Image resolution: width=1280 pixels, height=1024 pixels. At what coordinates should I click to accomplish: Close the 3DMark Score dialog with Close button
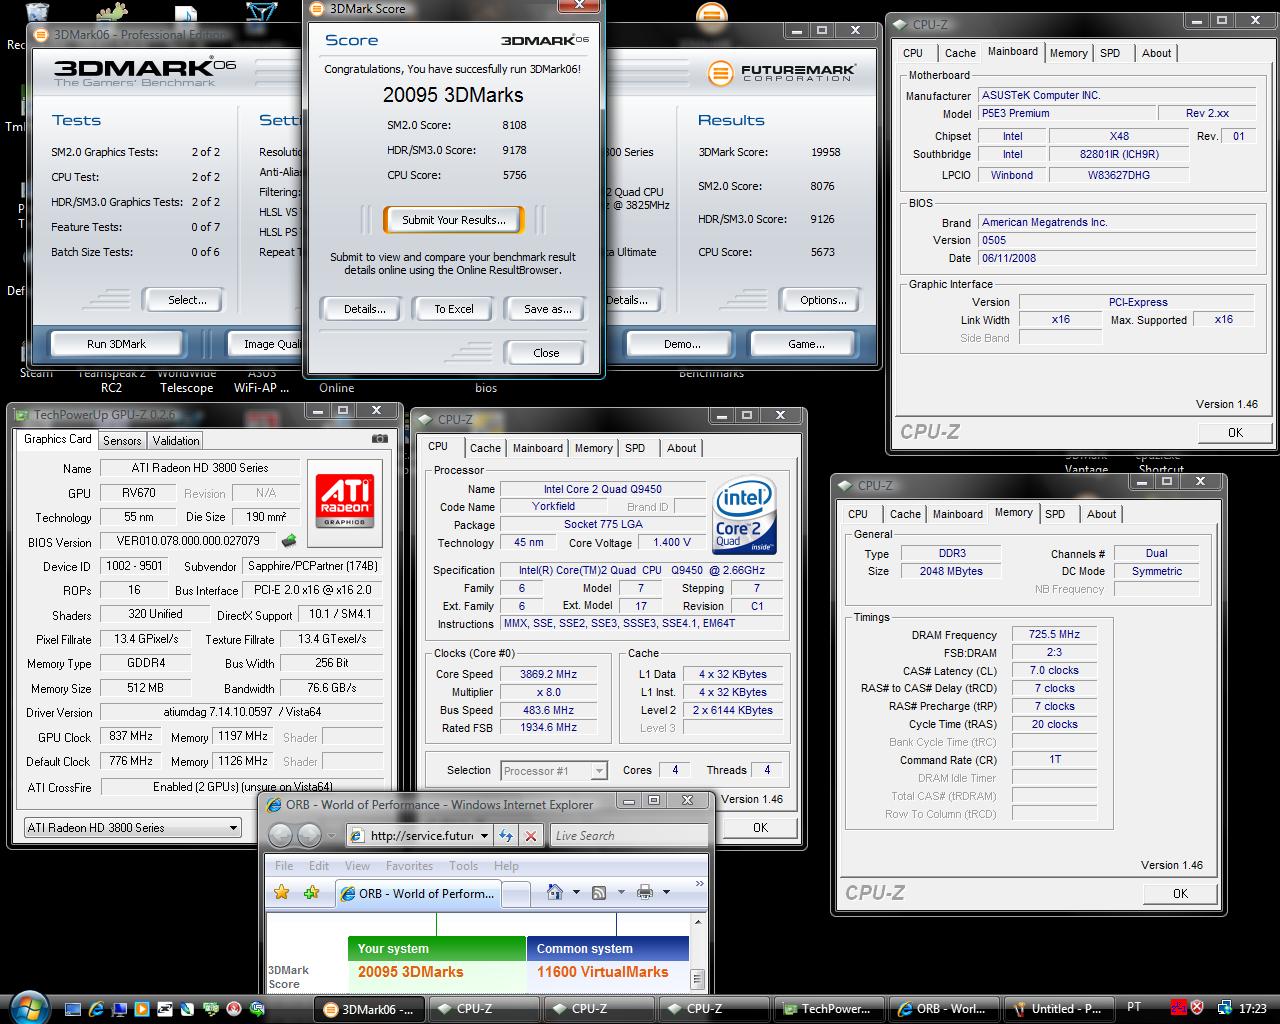tap(546, 353)
